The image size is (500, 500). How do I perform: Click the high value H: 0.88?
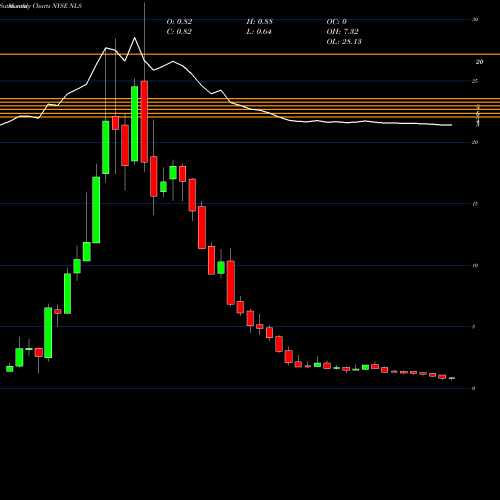tap(260, 22)
